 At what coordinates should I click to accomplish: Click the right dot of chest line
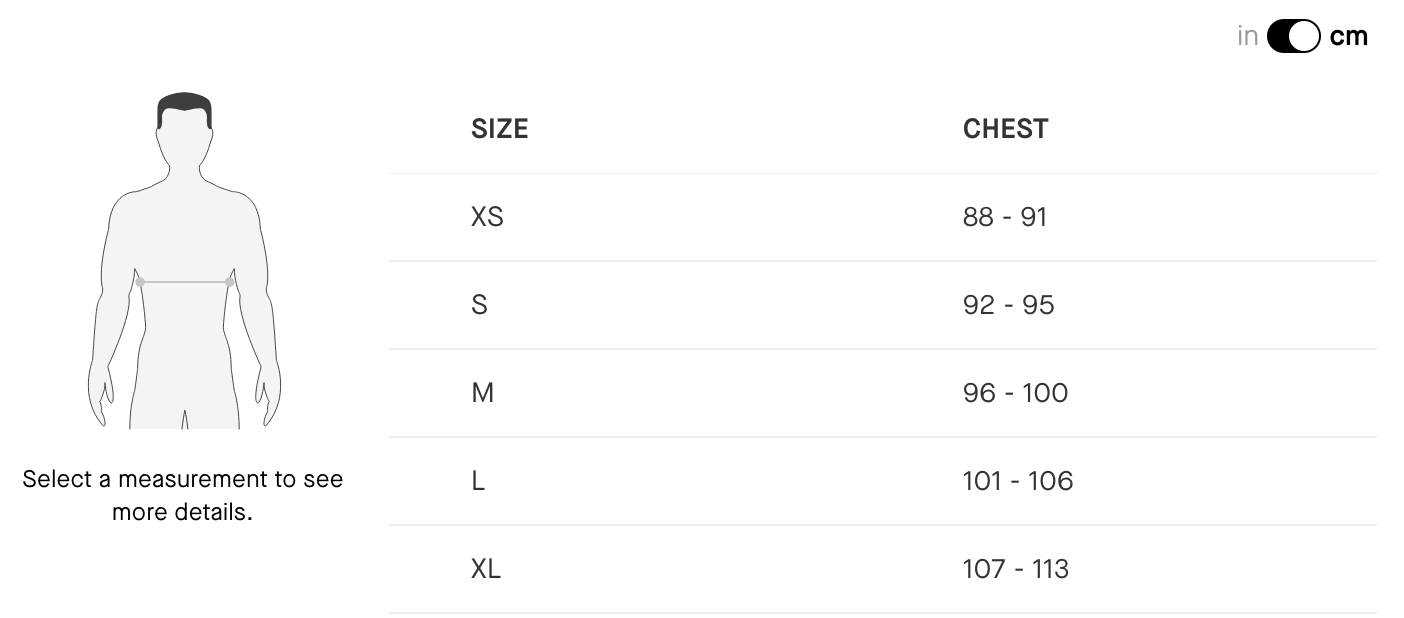(230, 282)
